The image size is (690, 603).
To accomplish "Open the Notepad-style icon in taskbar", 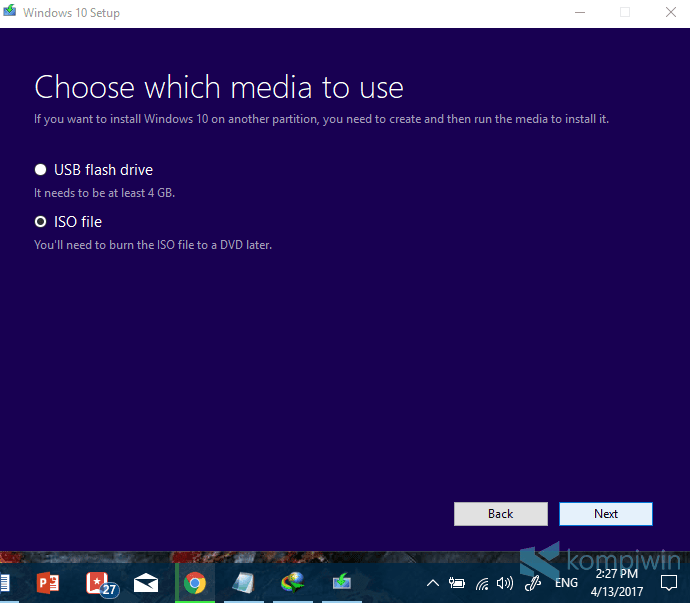I will click(x=243, y=583).
